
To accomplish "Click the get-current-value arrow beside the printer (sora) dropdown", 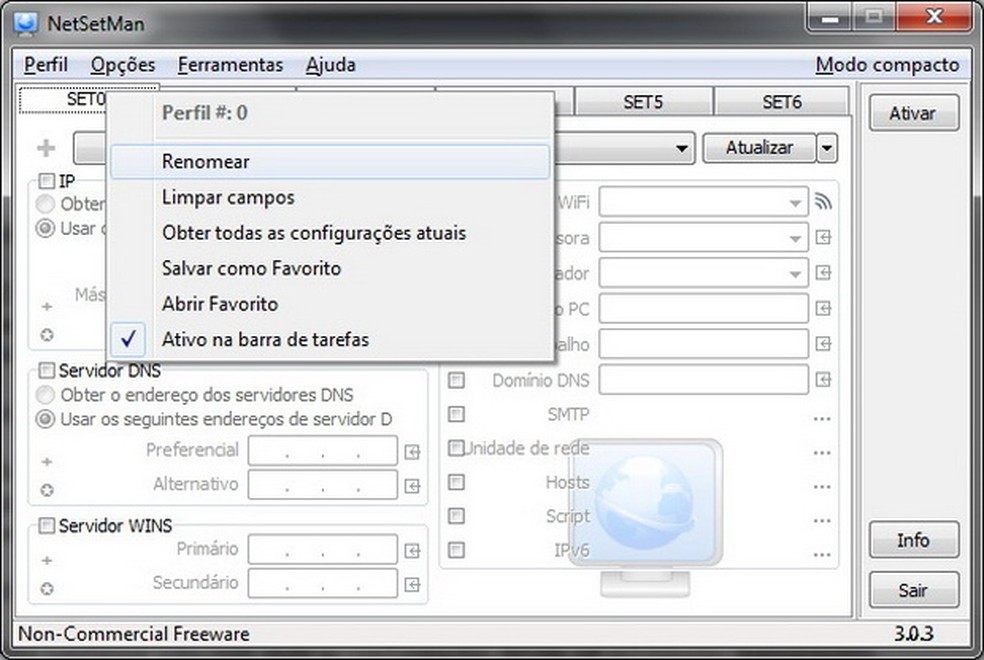I will pos(823,237).
